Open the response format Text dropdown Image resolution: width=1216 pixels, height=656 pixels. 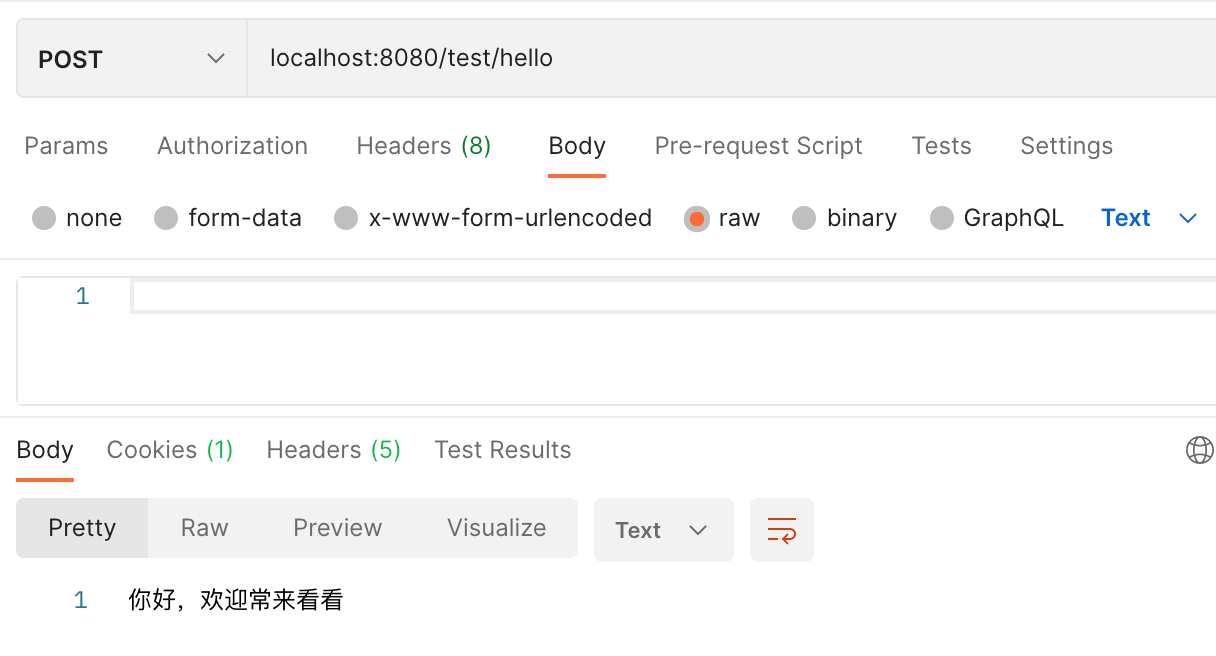click(664, 530)
